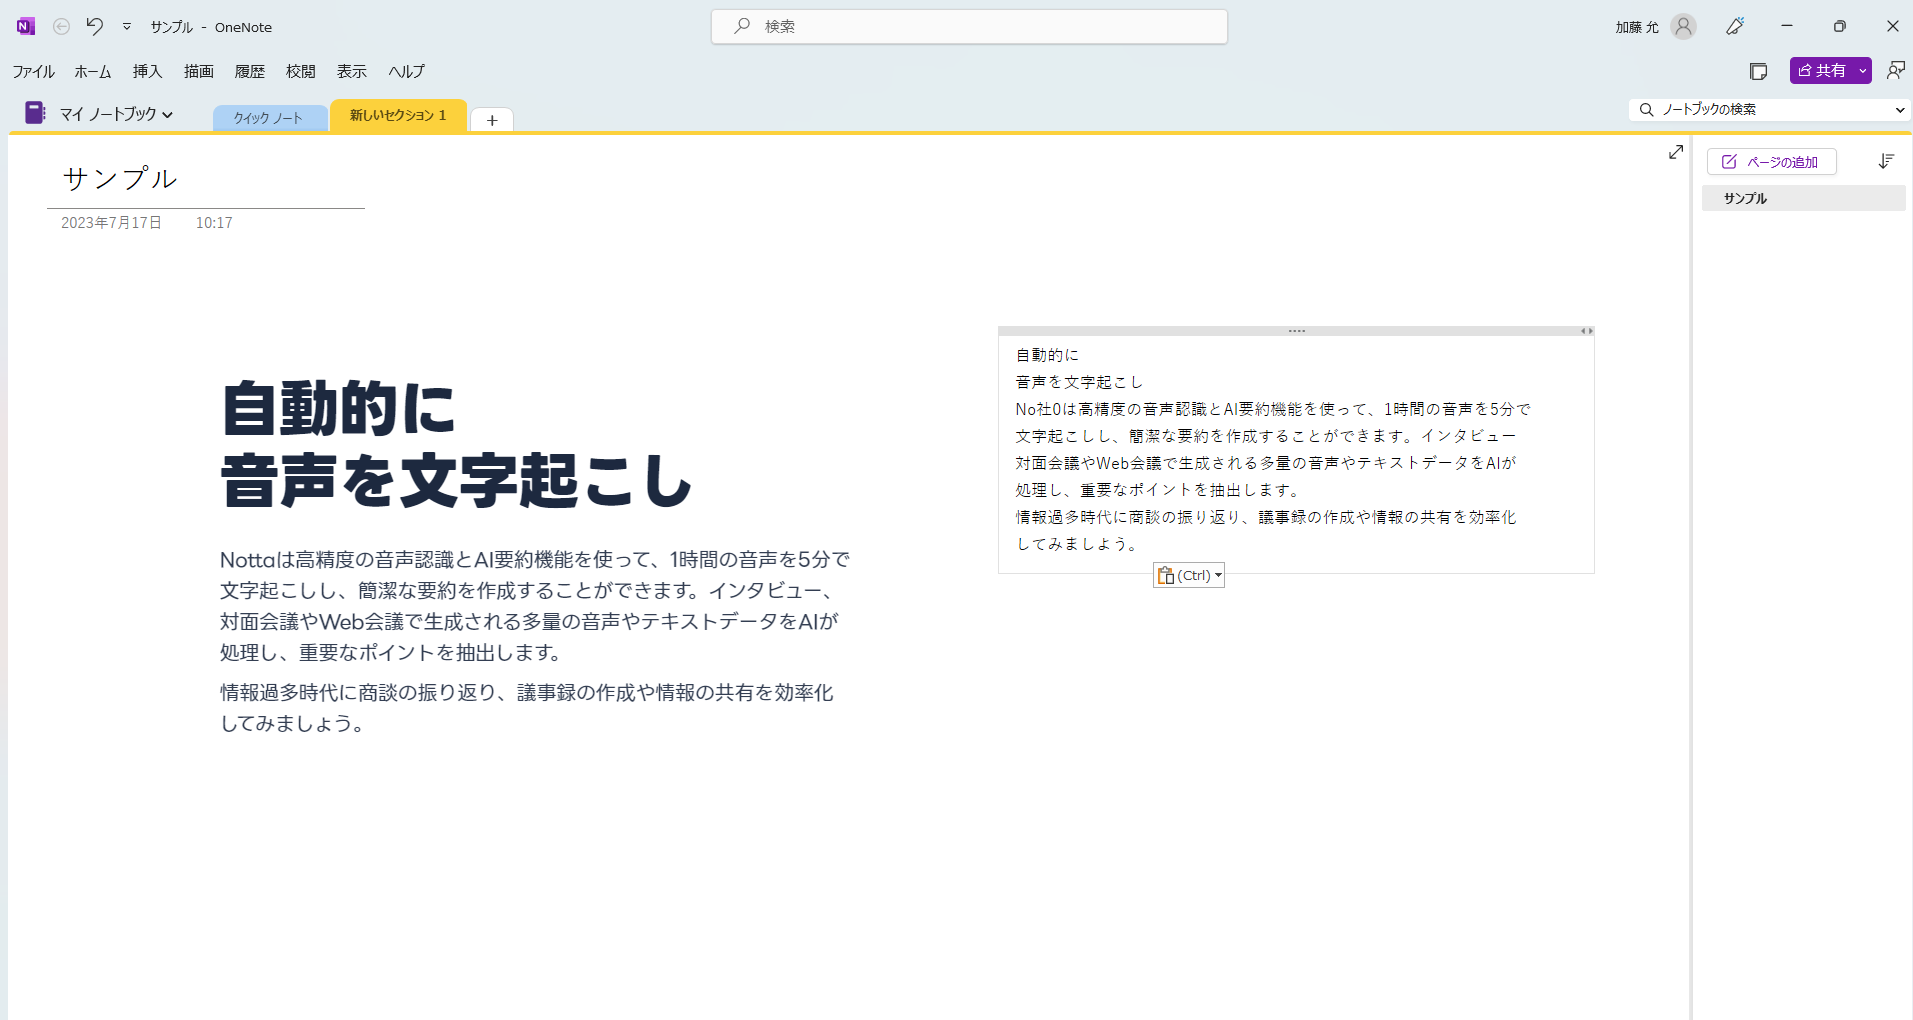
Task: Click the pen and sparkle icon
Action: pos(1736,27)
